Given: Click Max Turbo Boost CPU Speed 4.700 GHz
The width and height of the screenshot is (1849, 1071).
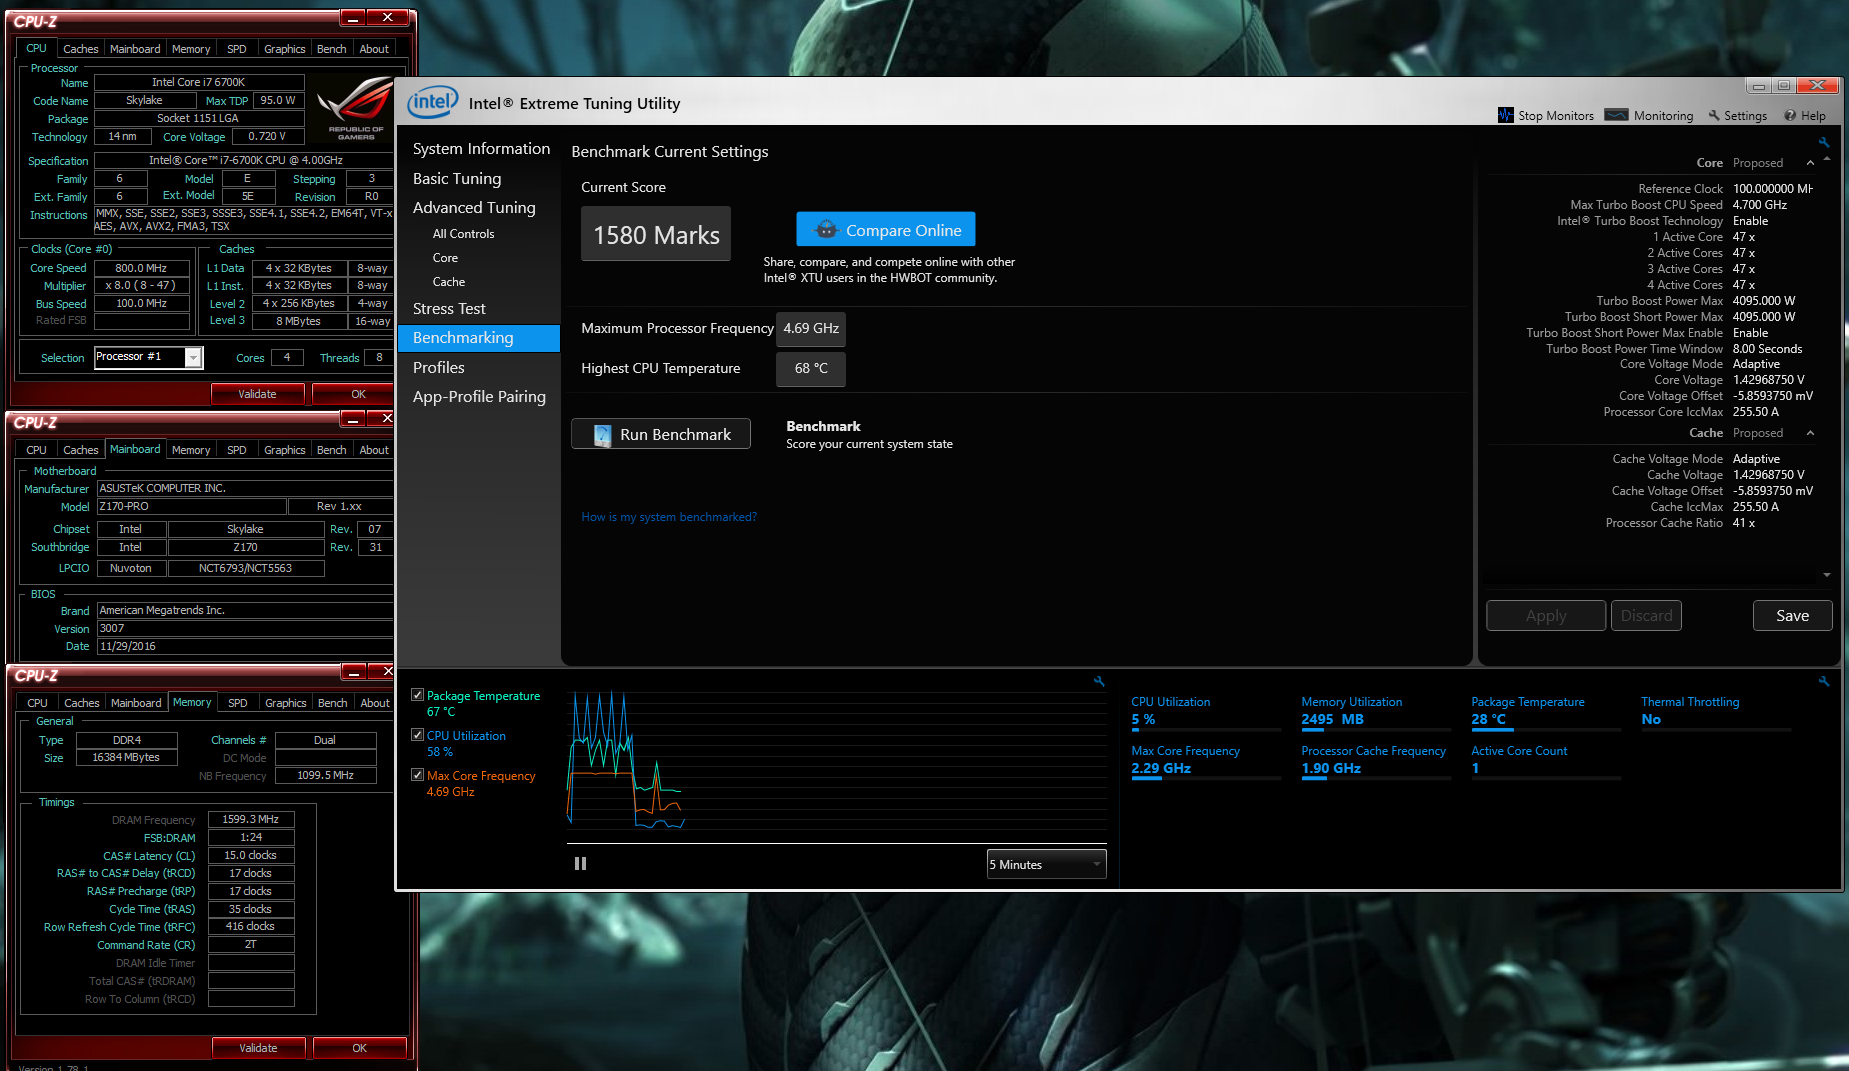Looking at the screenshot, I should click(x=1760, y=205).
